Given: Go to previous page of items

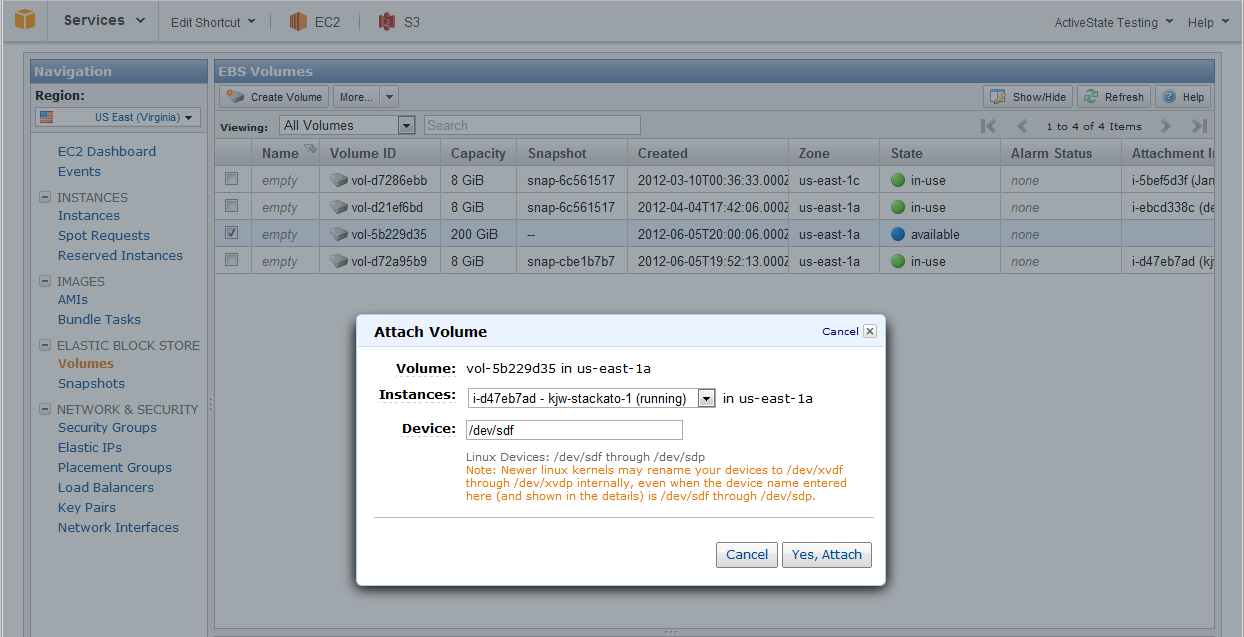Looking at the screenshot, I should (1022, 126).
